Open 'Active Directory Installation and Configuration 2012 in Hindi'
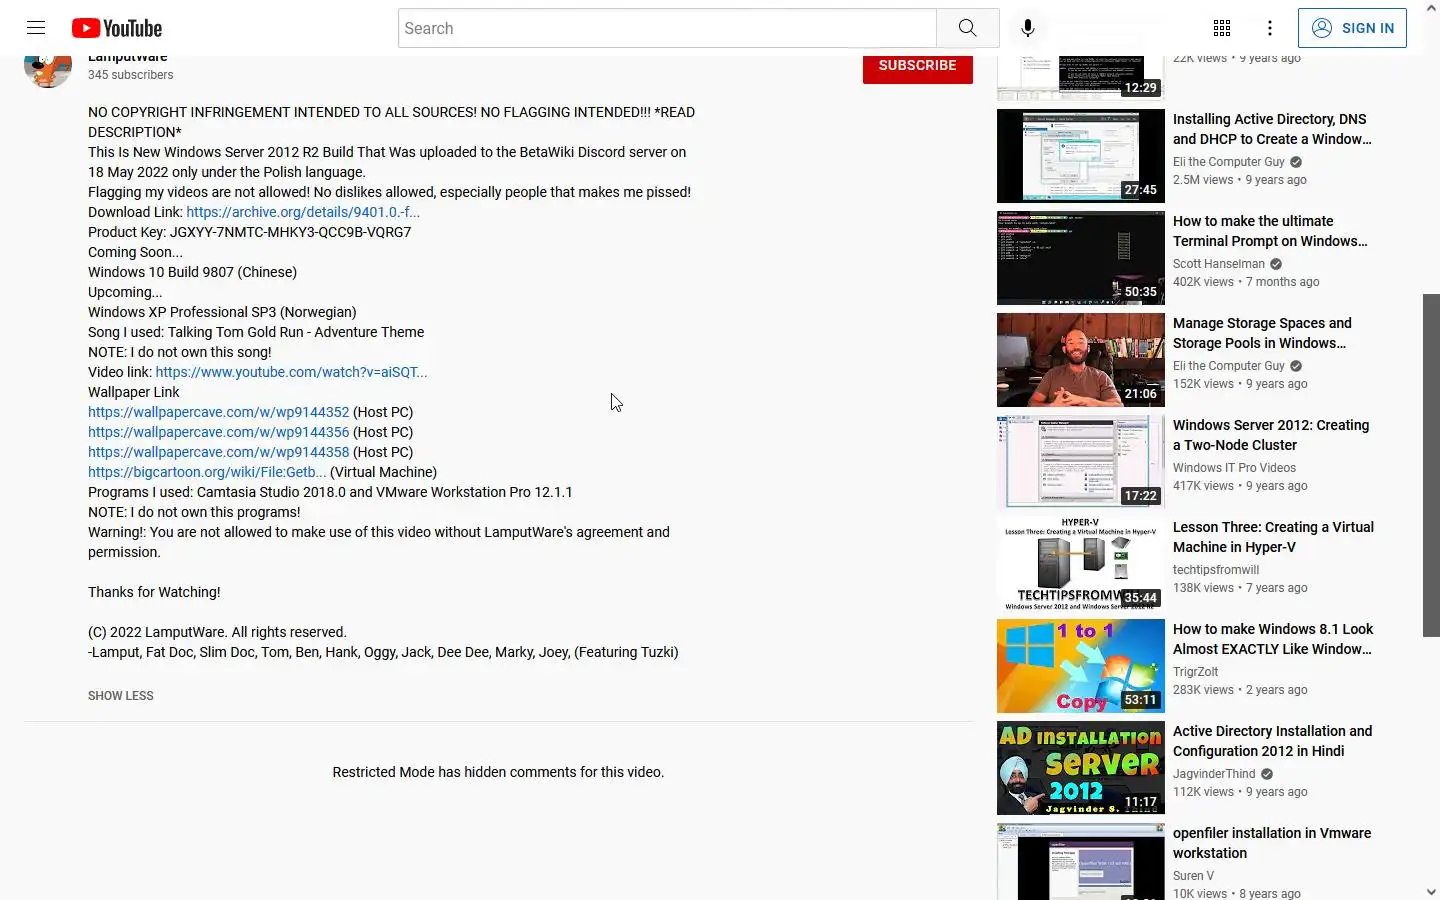The image size is (1440, 900). pos(1272,741)
